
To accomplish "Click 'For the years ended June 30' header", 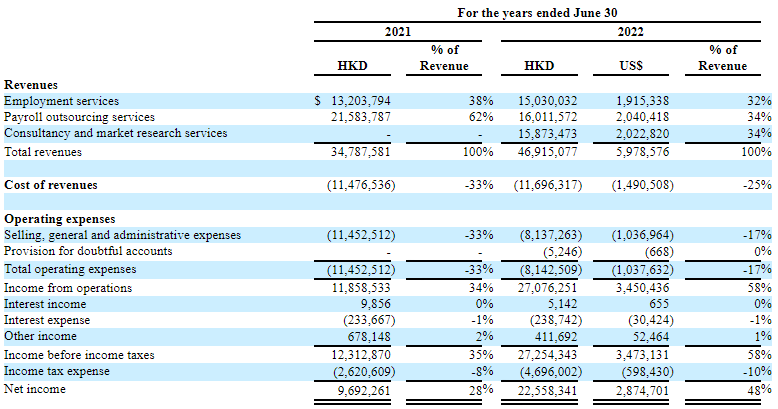I will coord(537,13).
